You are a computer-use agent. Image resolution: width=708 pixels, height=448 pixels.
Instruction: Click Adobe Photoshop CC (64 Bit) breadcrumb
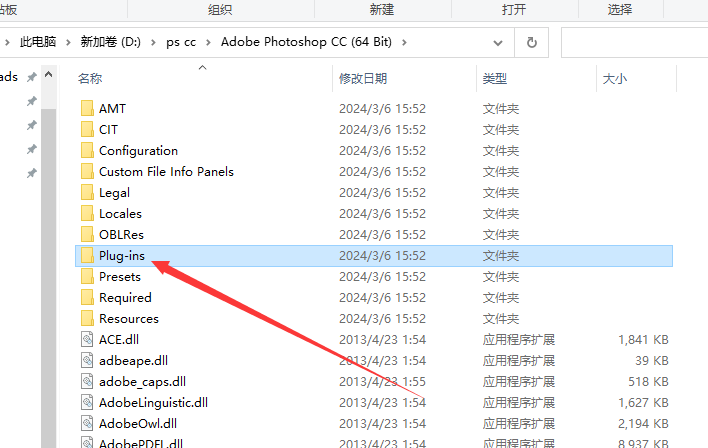306,42
